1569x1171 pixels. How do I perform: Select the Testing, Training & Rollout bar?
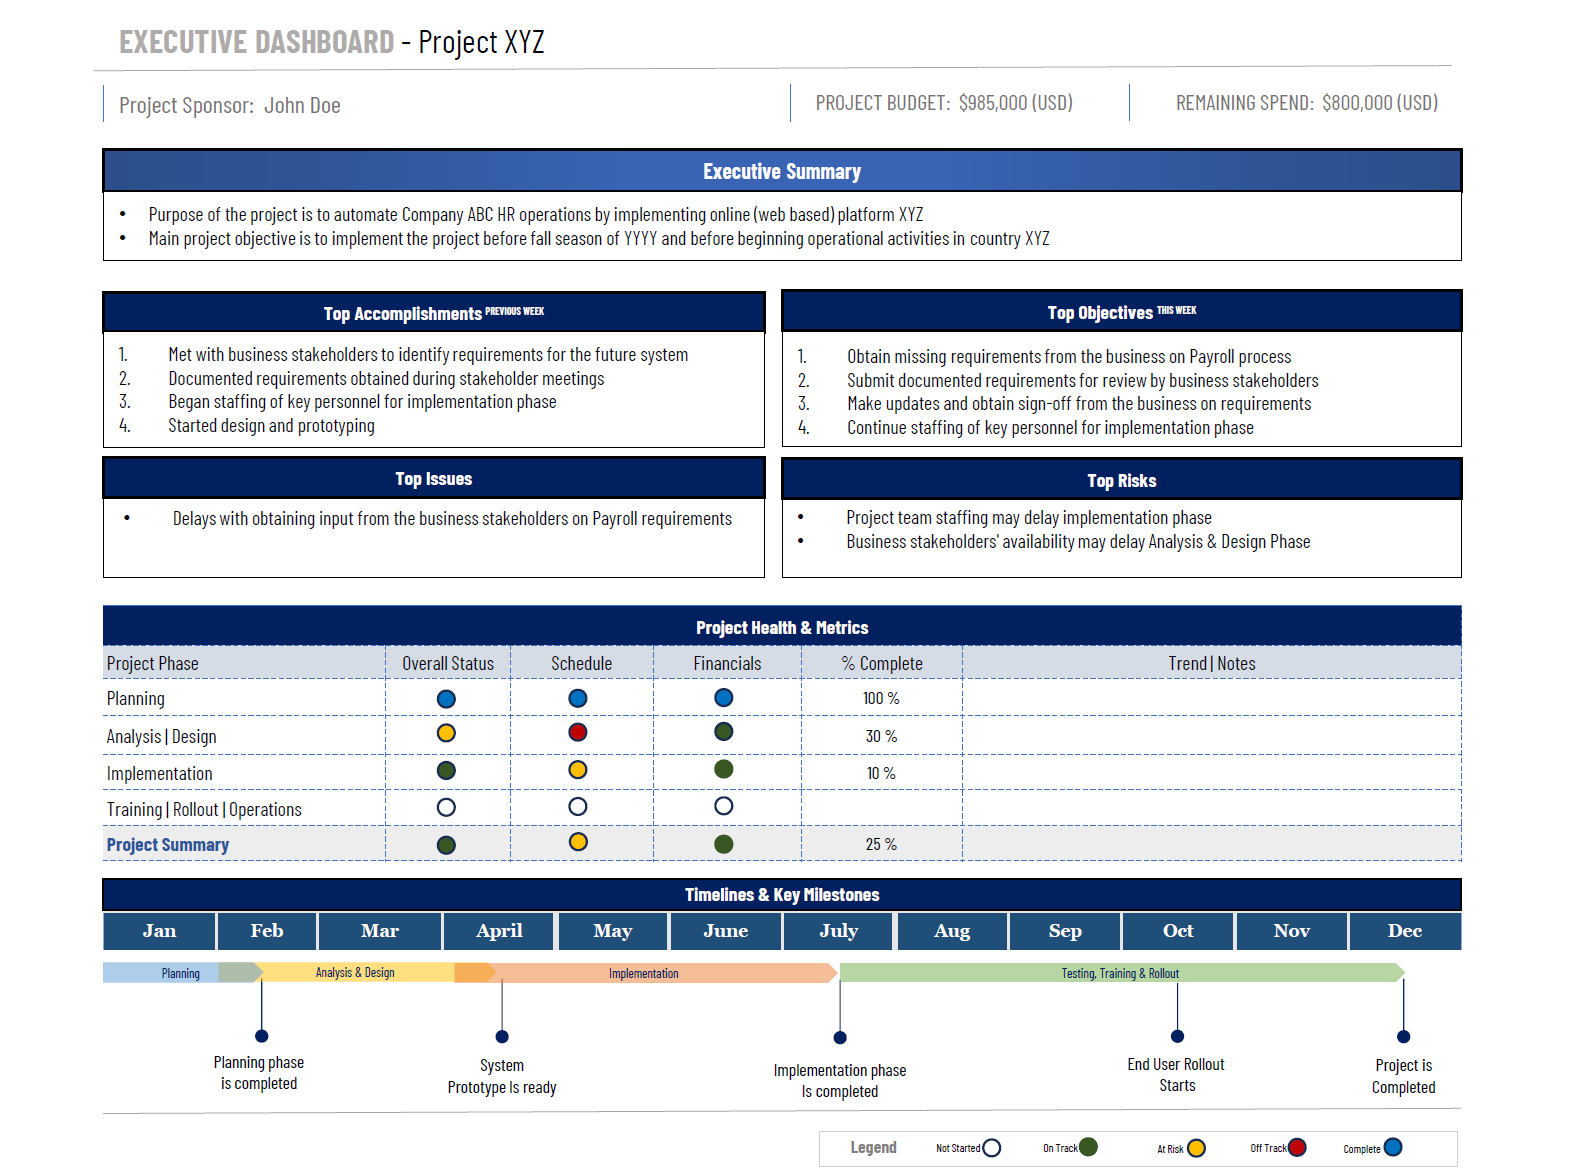coord(1120,973)
